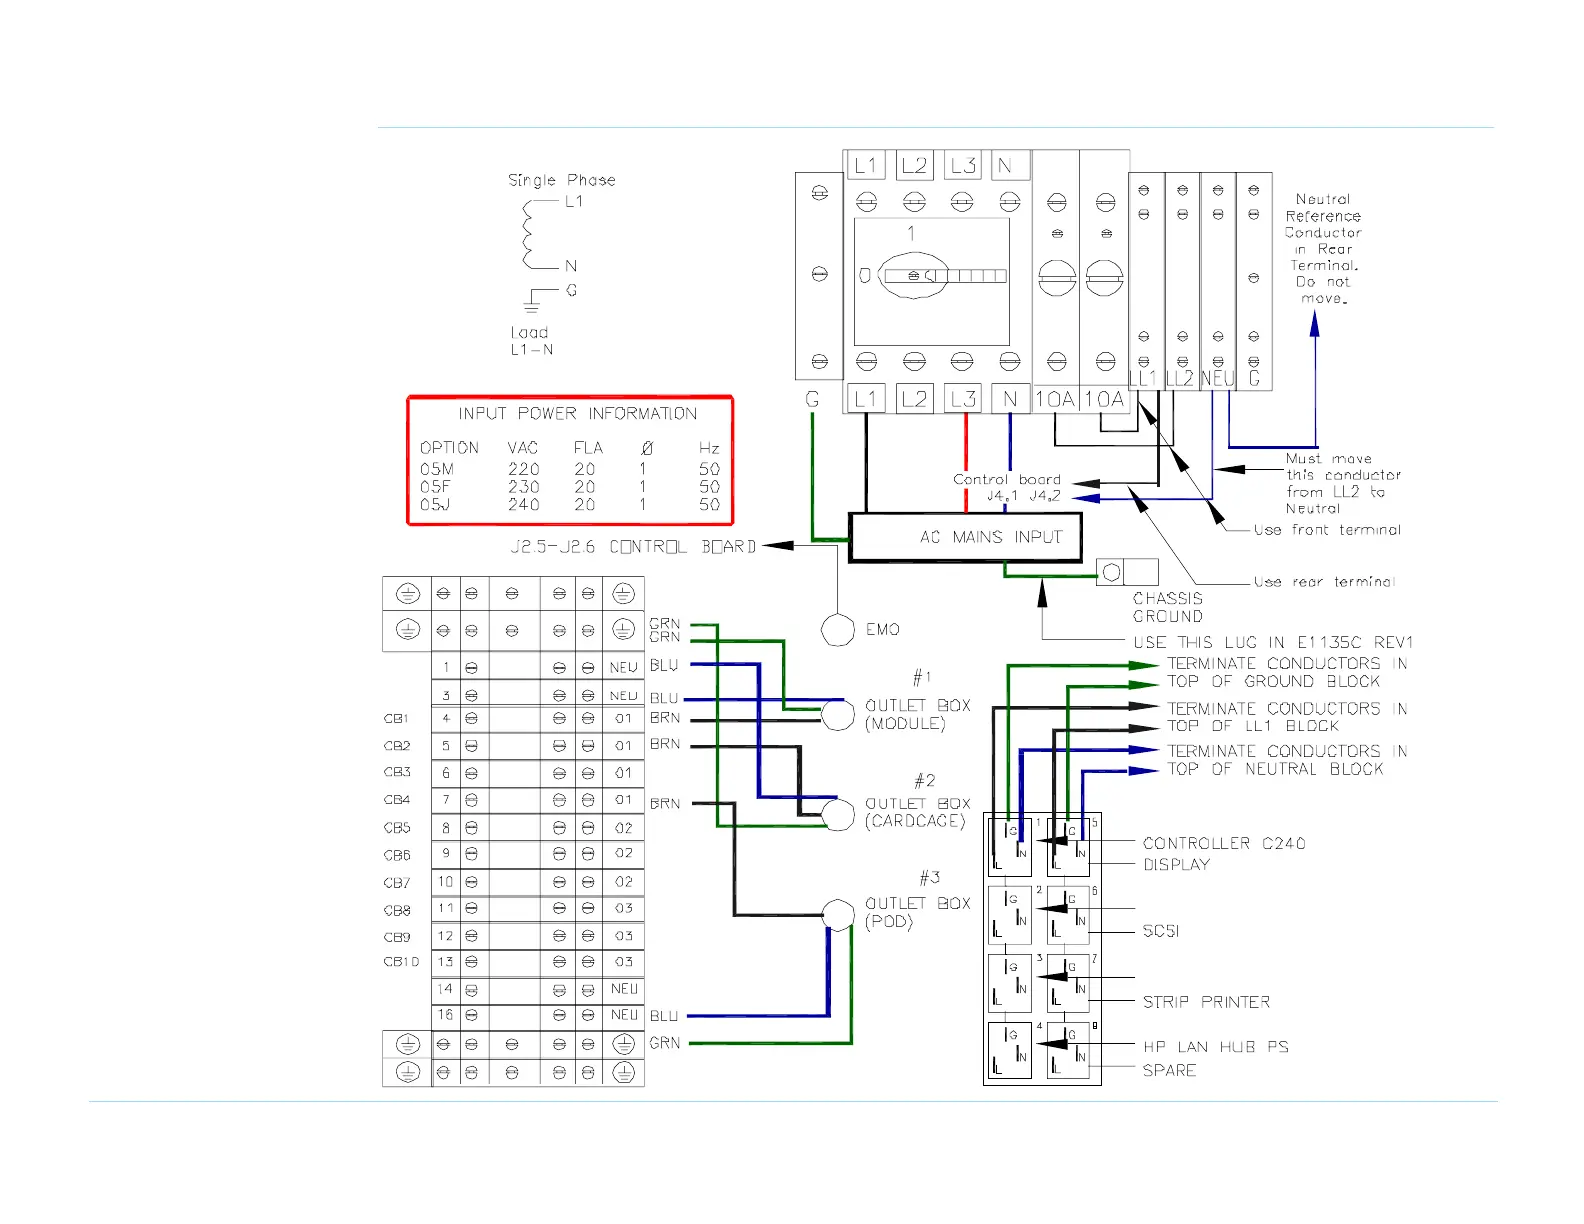Click the FLA column header
The image size is (1584, 1224).
(588, 448)
